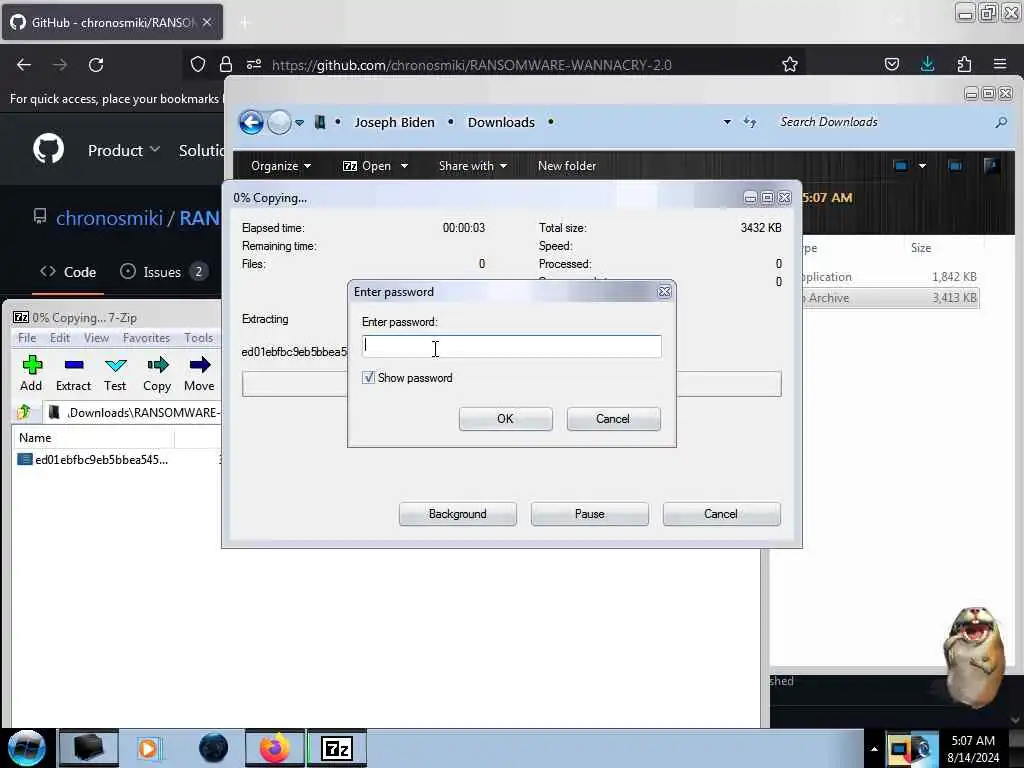Click the site padlock icon
Image resolution: width=1024 pixels, height=768 pixels.
pyautogui.click(x=226, y=64)
